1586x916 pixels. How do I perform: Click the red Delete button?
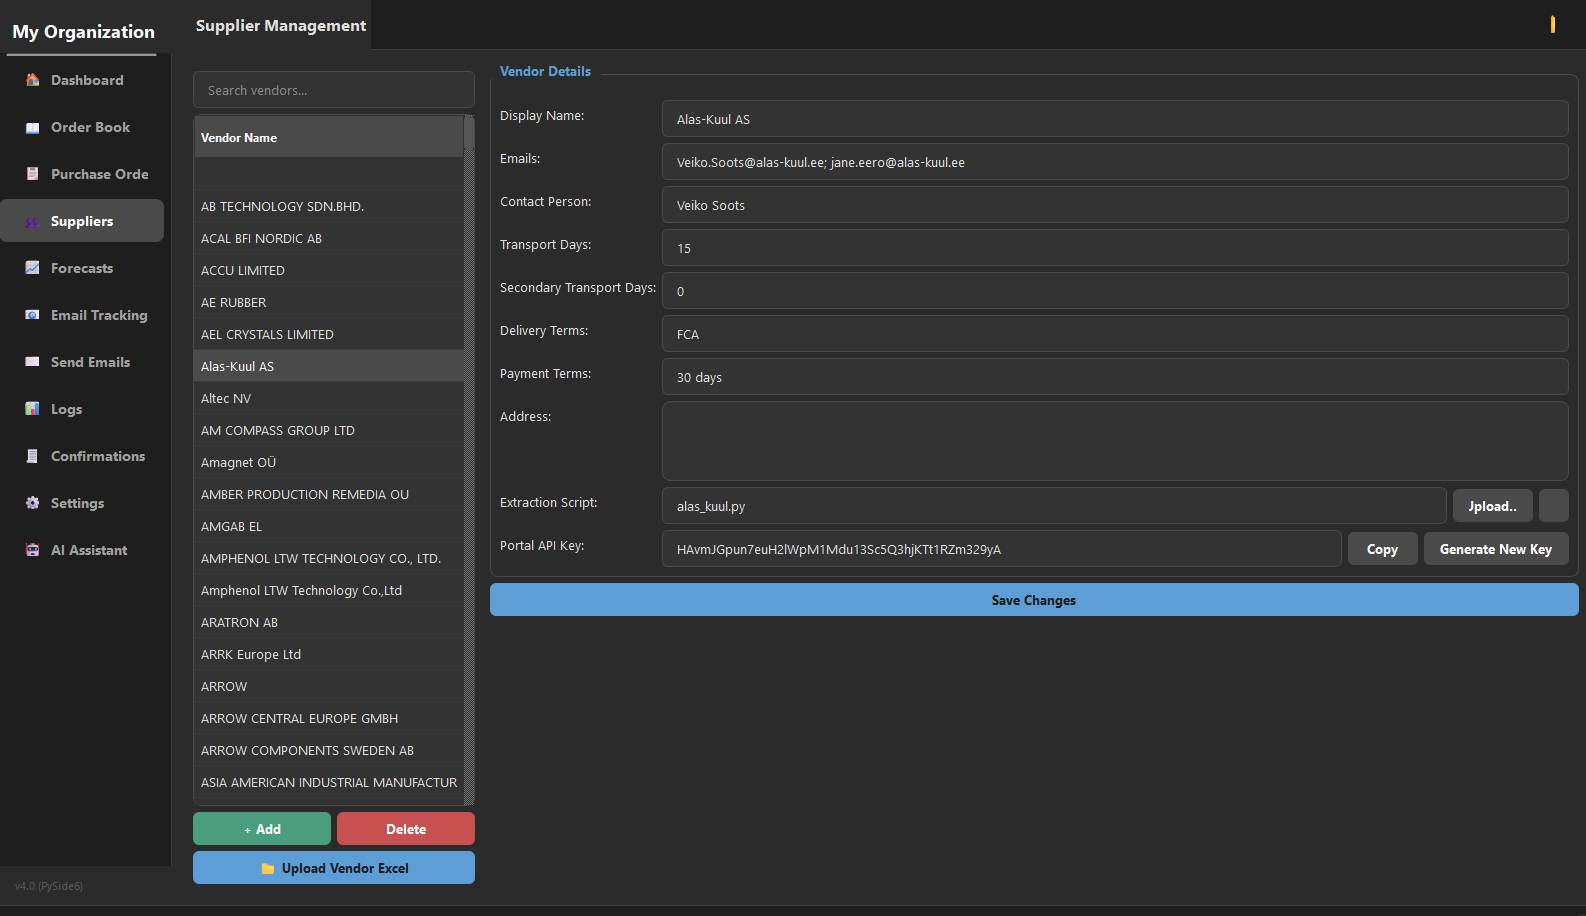coord(406,829)
